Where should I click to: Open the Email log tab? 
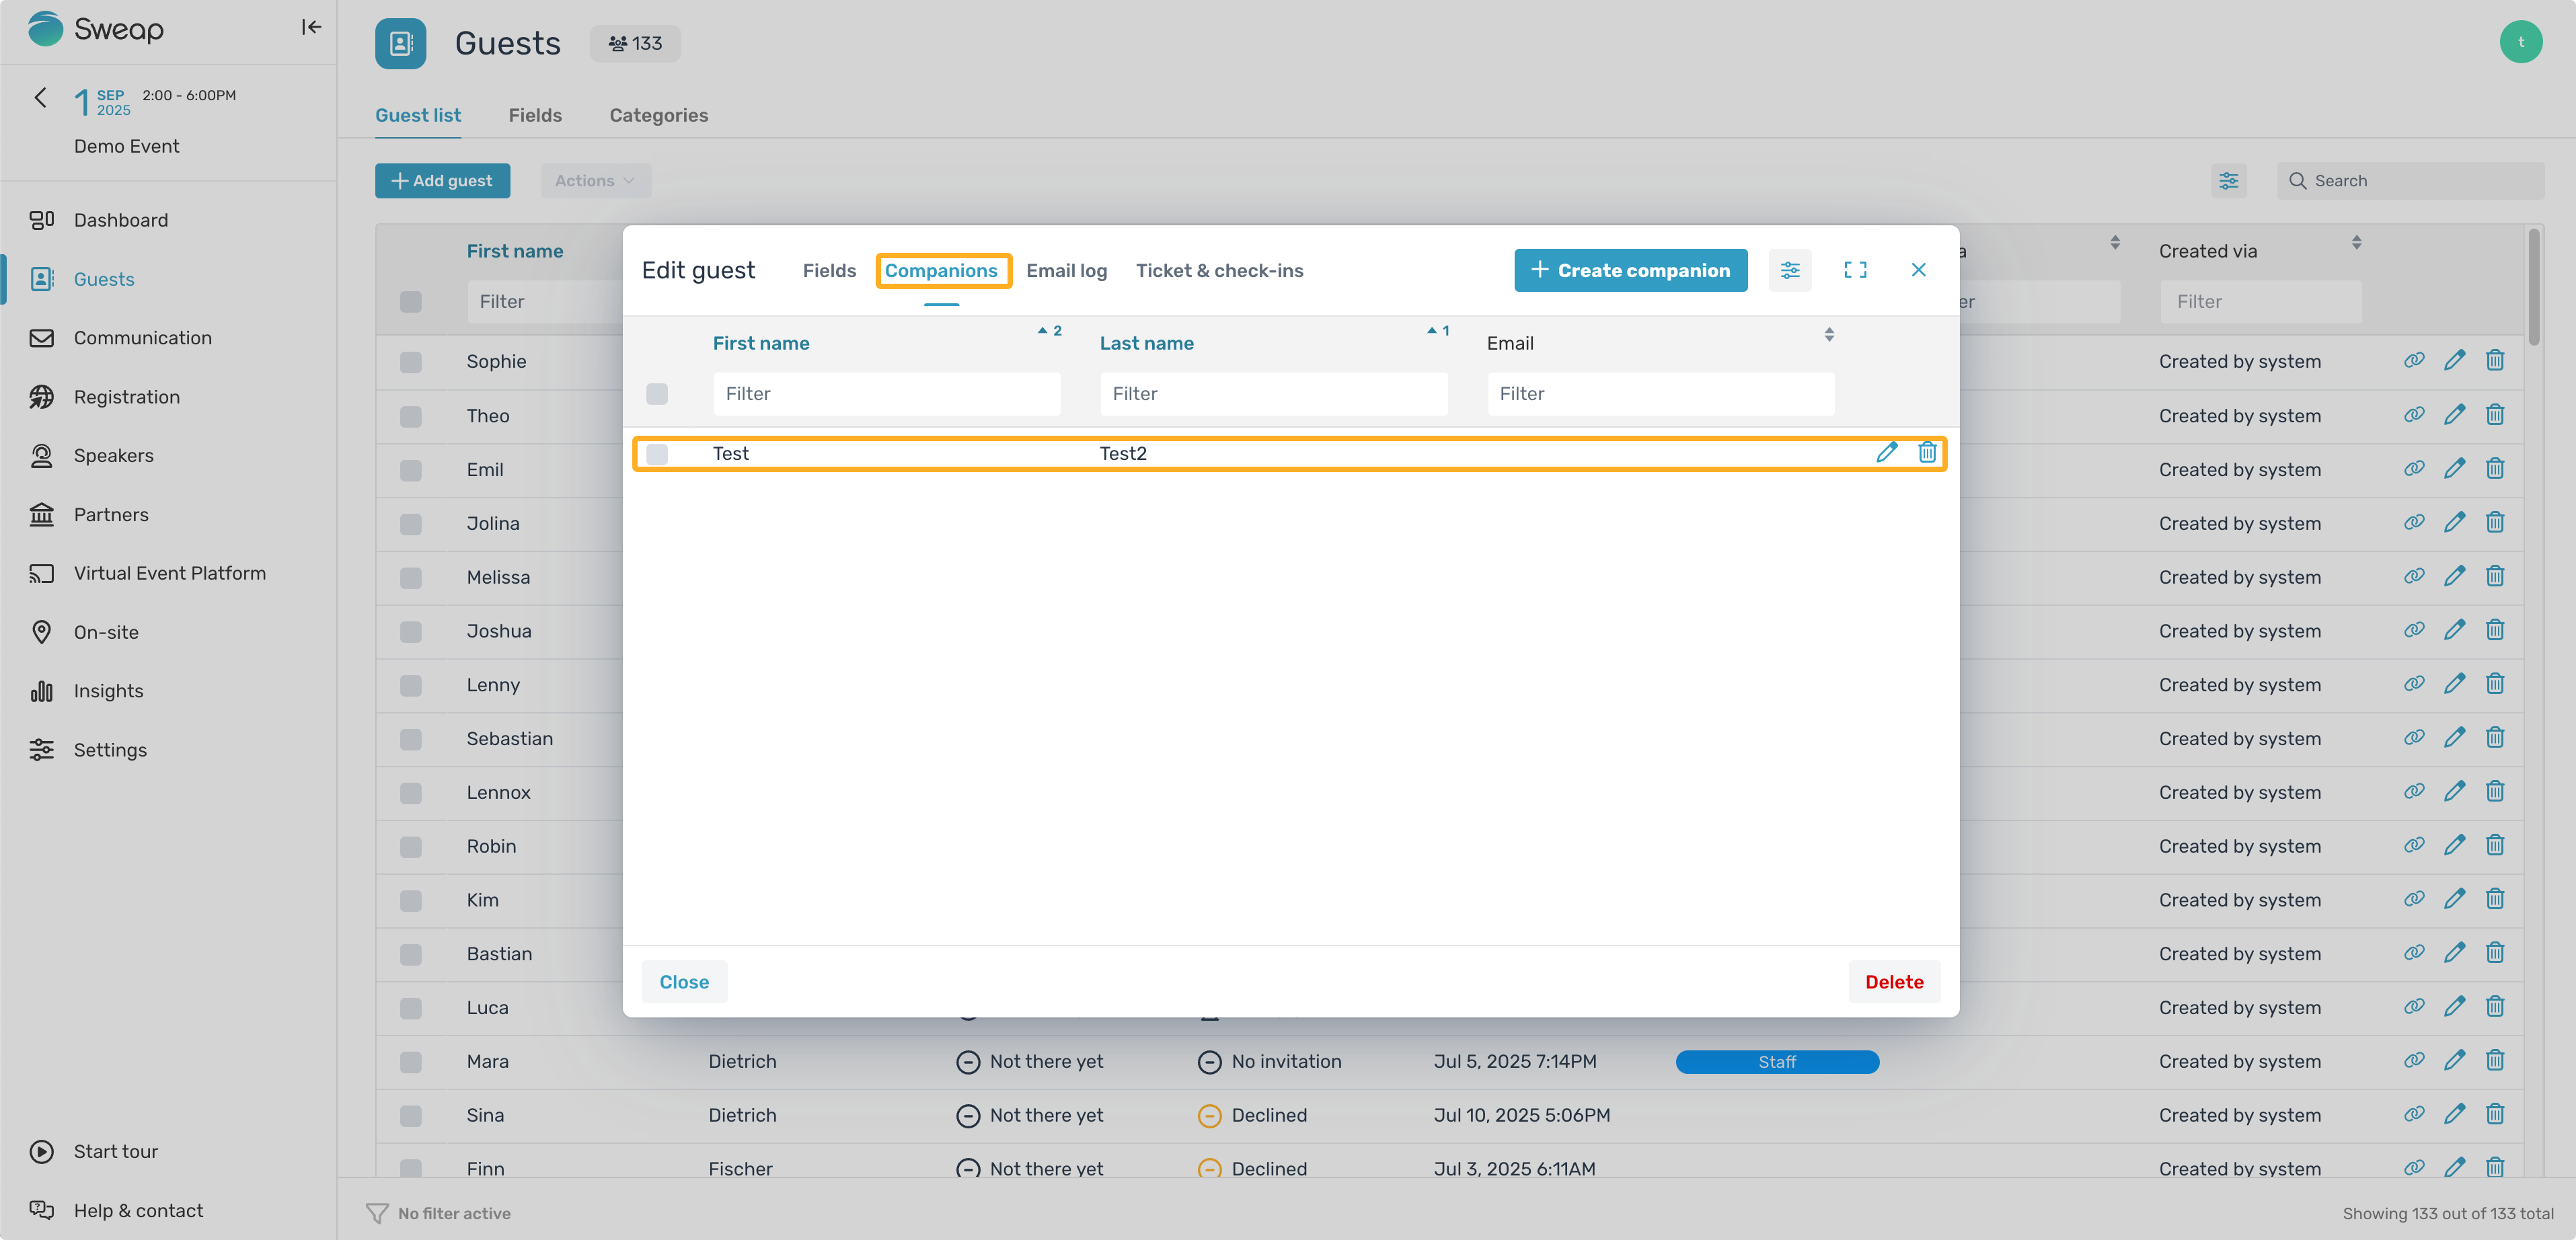[x=1066, y=270]
